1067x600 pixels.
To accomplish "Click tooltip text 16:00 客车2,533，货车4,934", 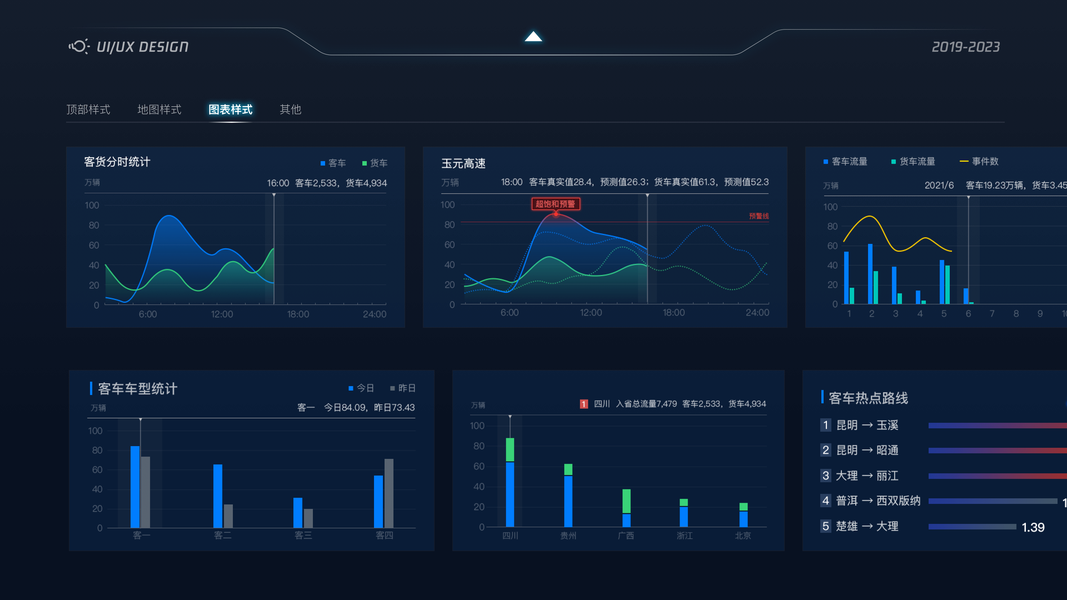I will (327, 183).
